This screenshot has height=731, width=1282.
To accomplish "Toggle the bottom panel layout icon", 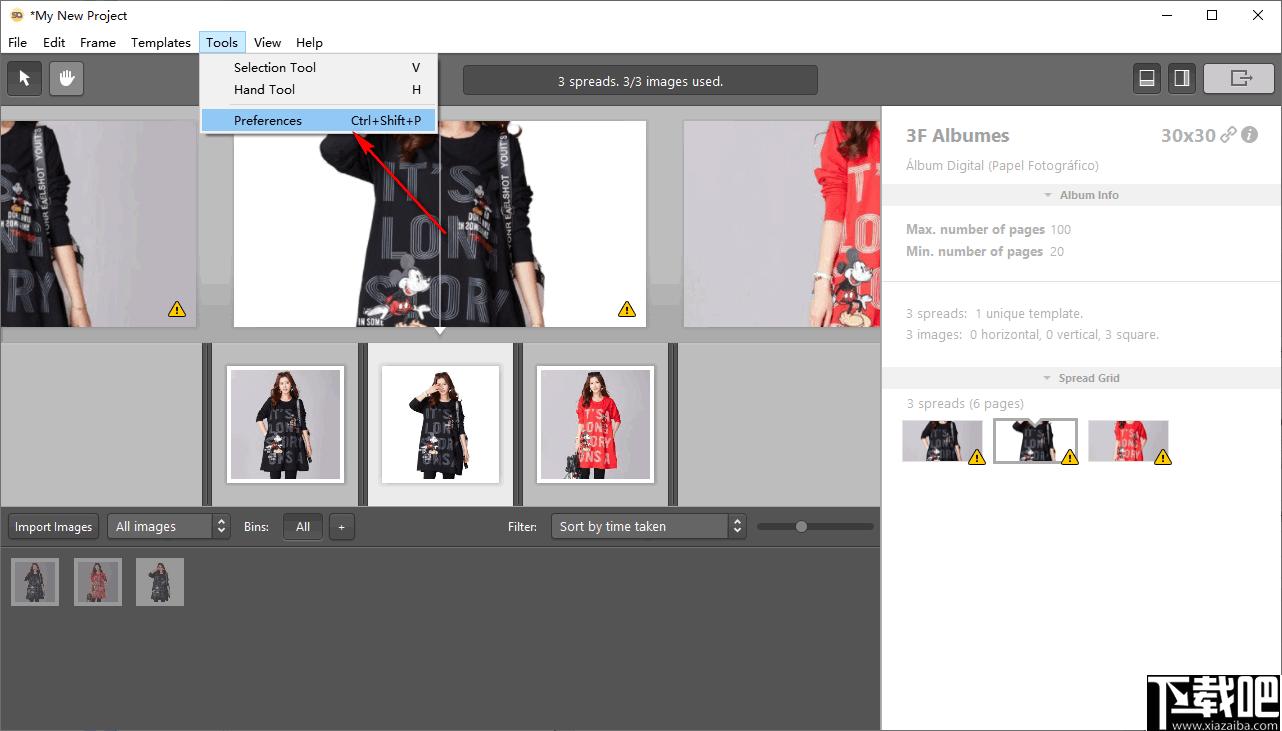I will point(1147,79).
